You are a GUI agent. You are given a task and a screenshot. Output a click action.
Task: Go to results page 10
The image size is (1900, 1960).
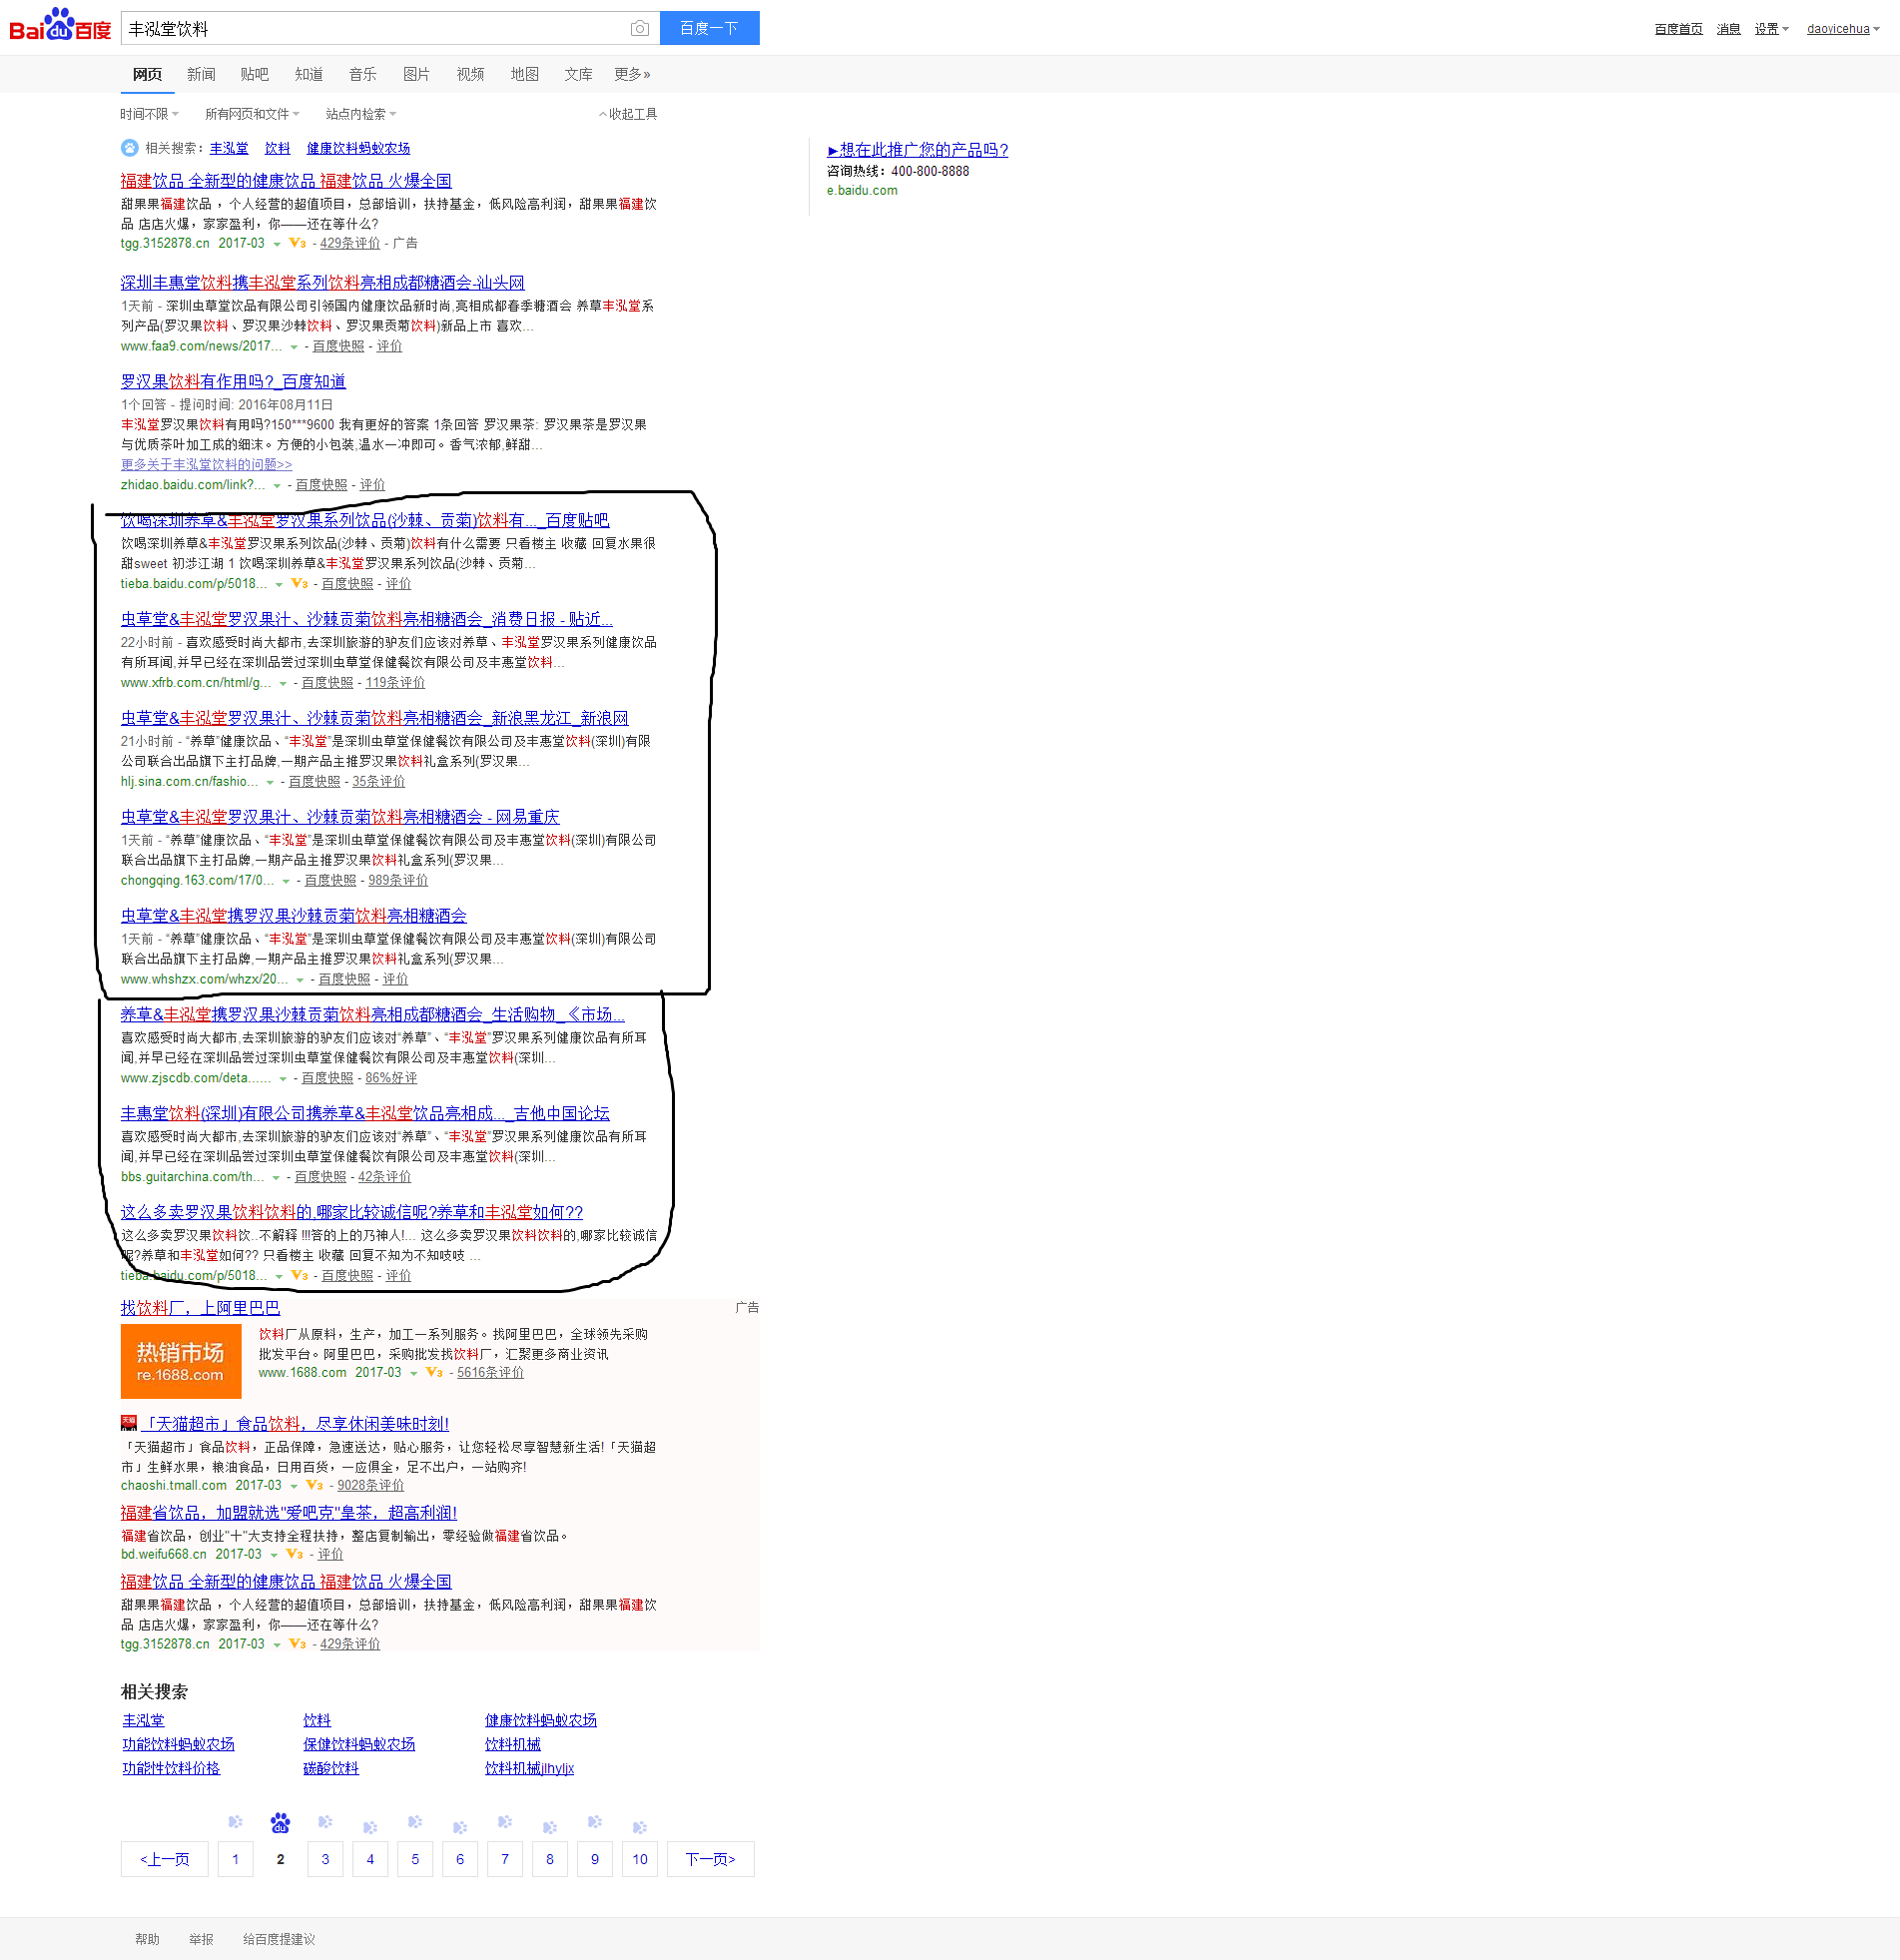[640, 1860]
